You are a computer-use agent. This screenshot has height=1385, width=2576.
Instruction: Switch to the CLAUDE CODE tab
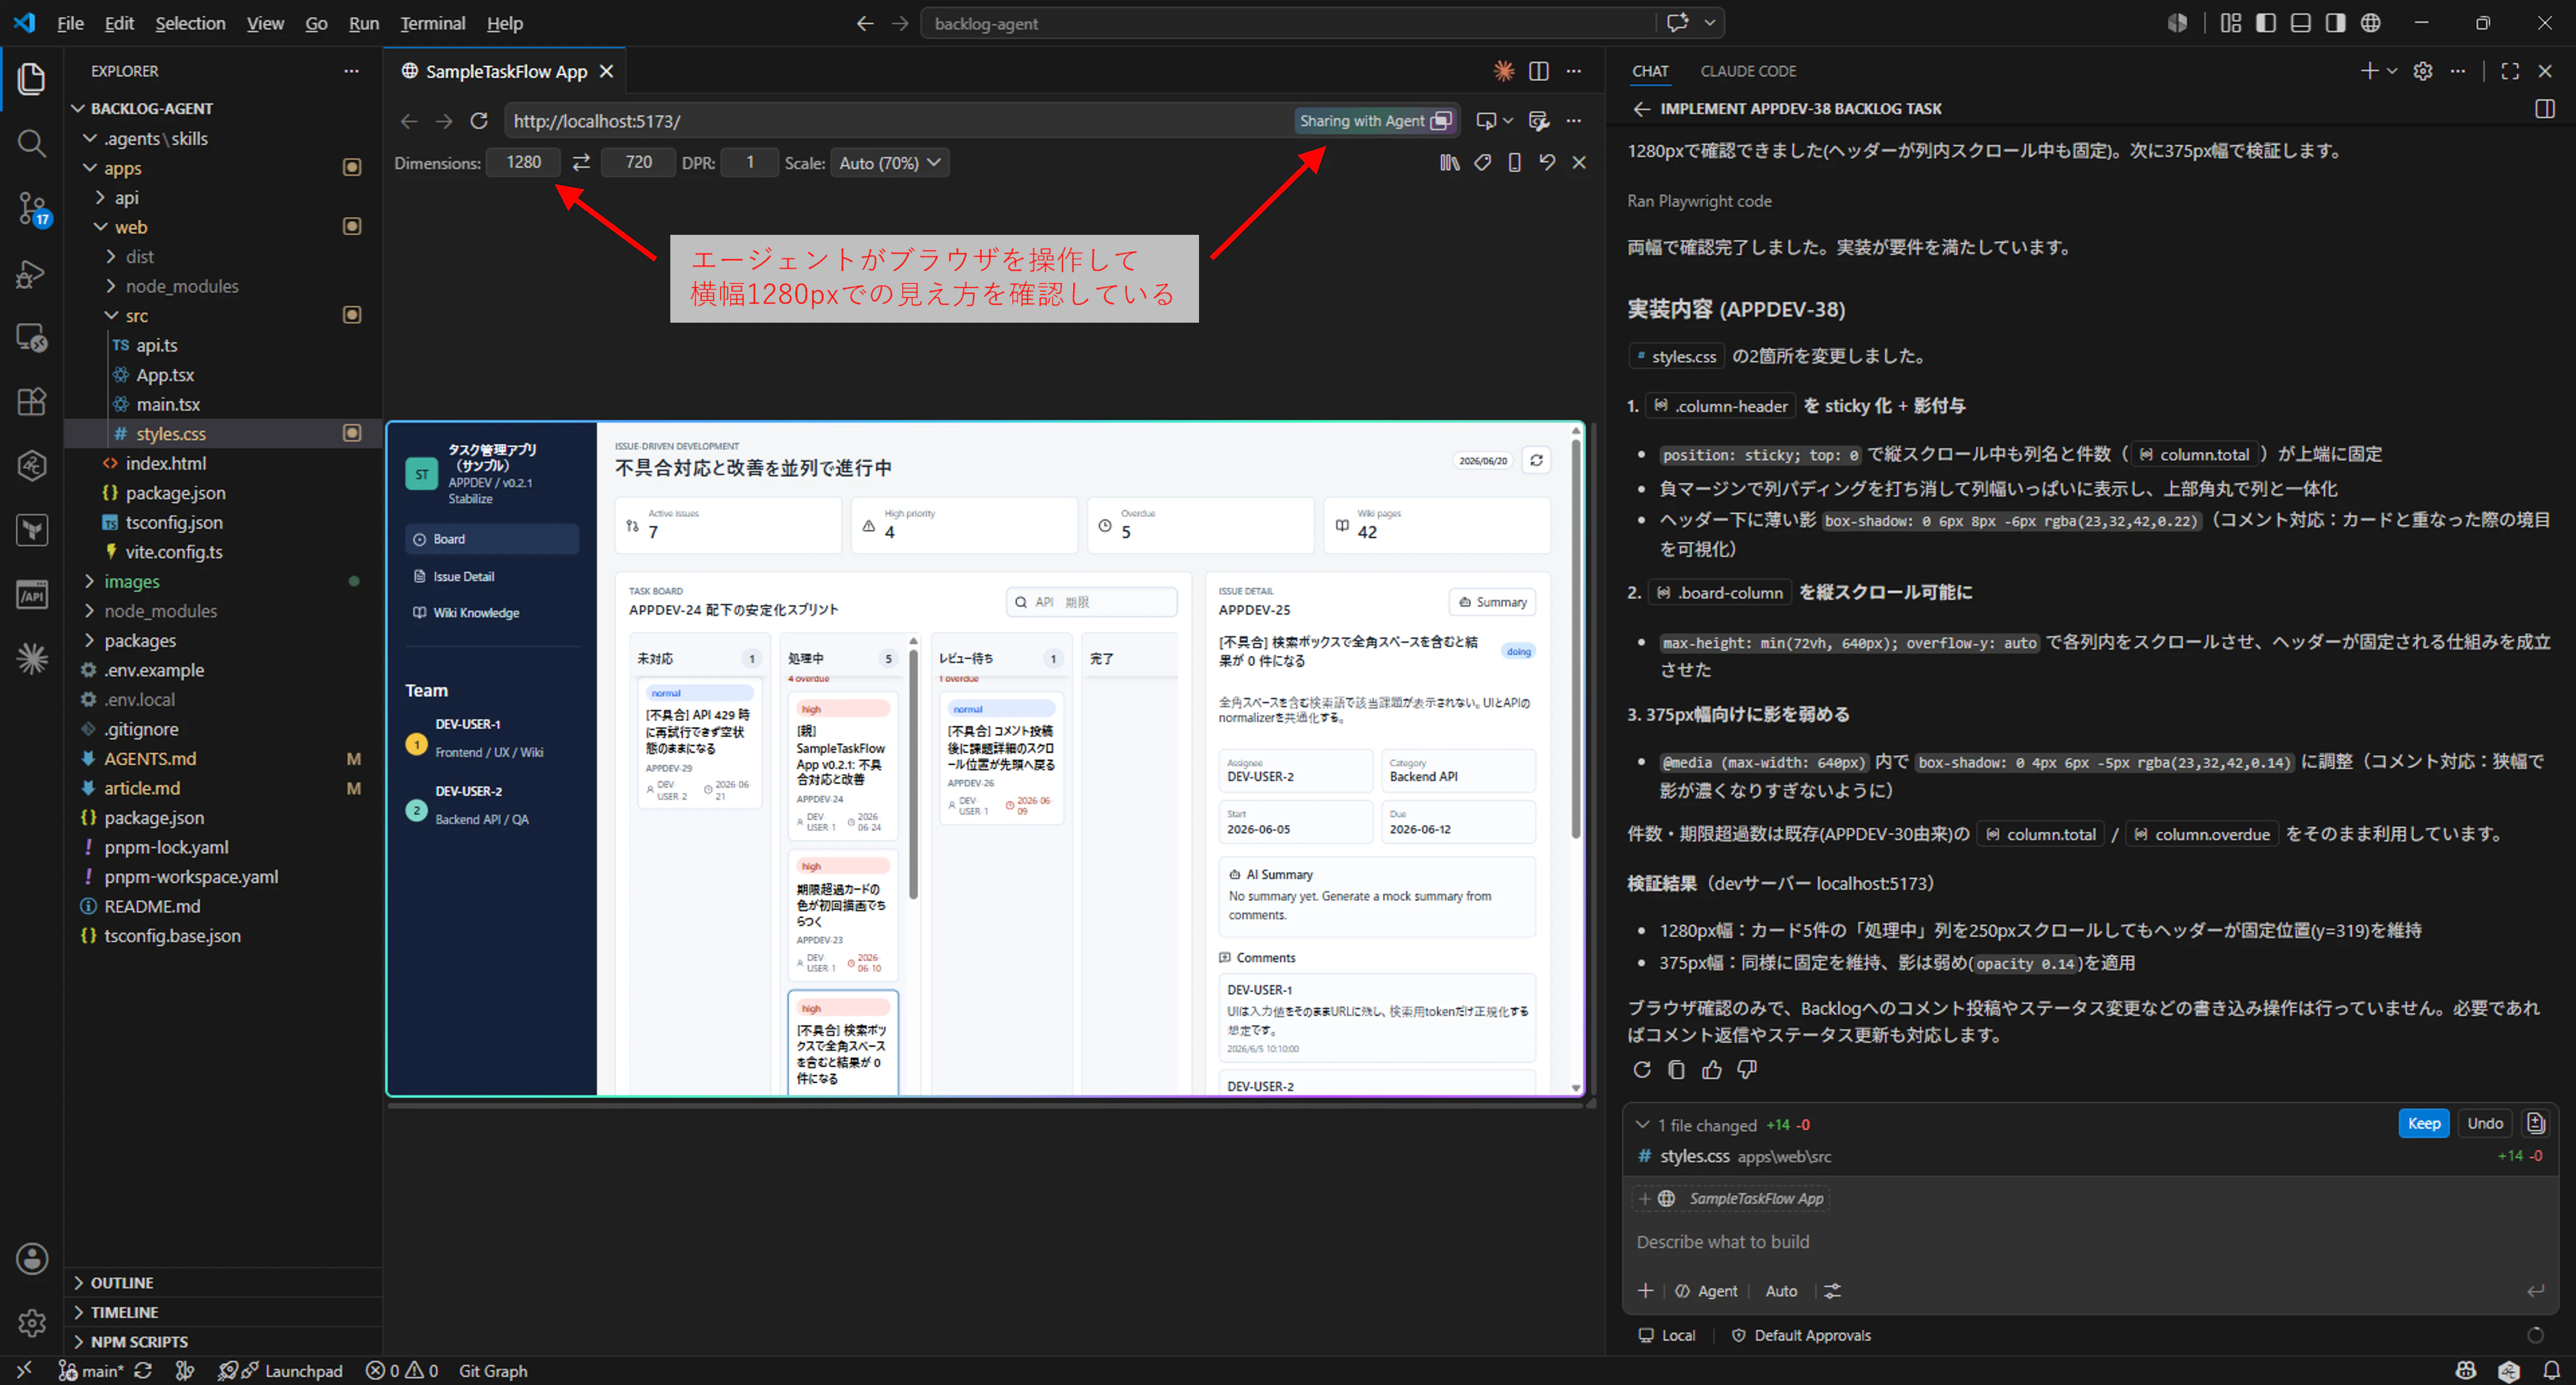[x=1748, y=71]
